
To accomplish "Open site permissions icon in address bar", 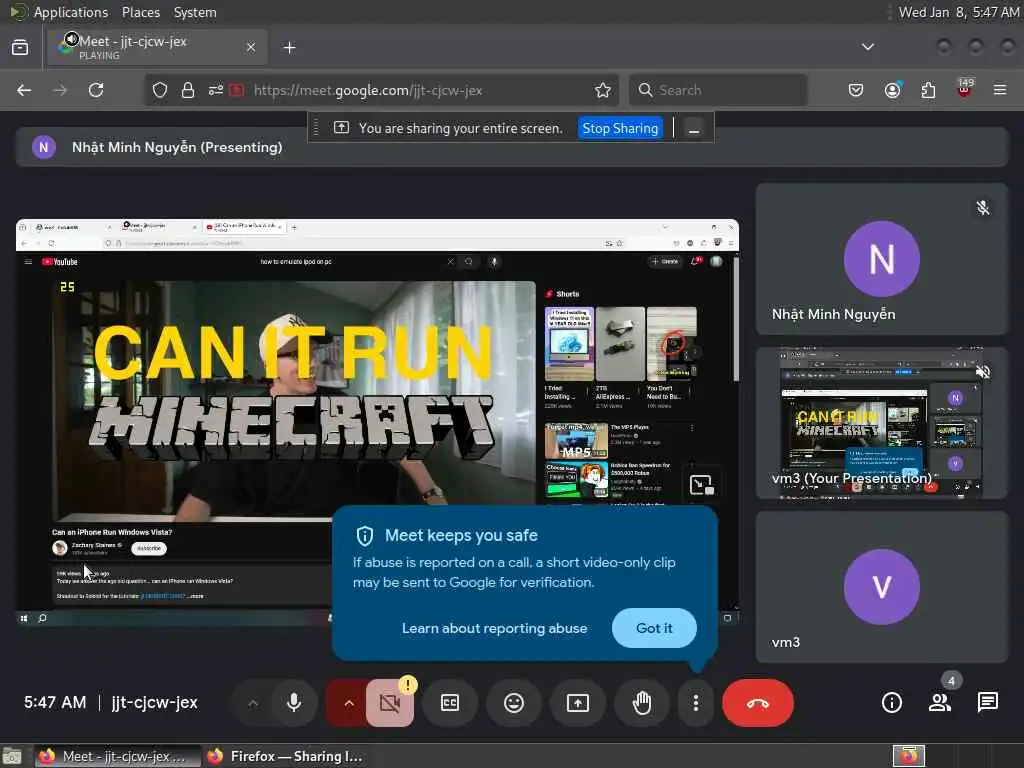I will click(x=216, y=90).
